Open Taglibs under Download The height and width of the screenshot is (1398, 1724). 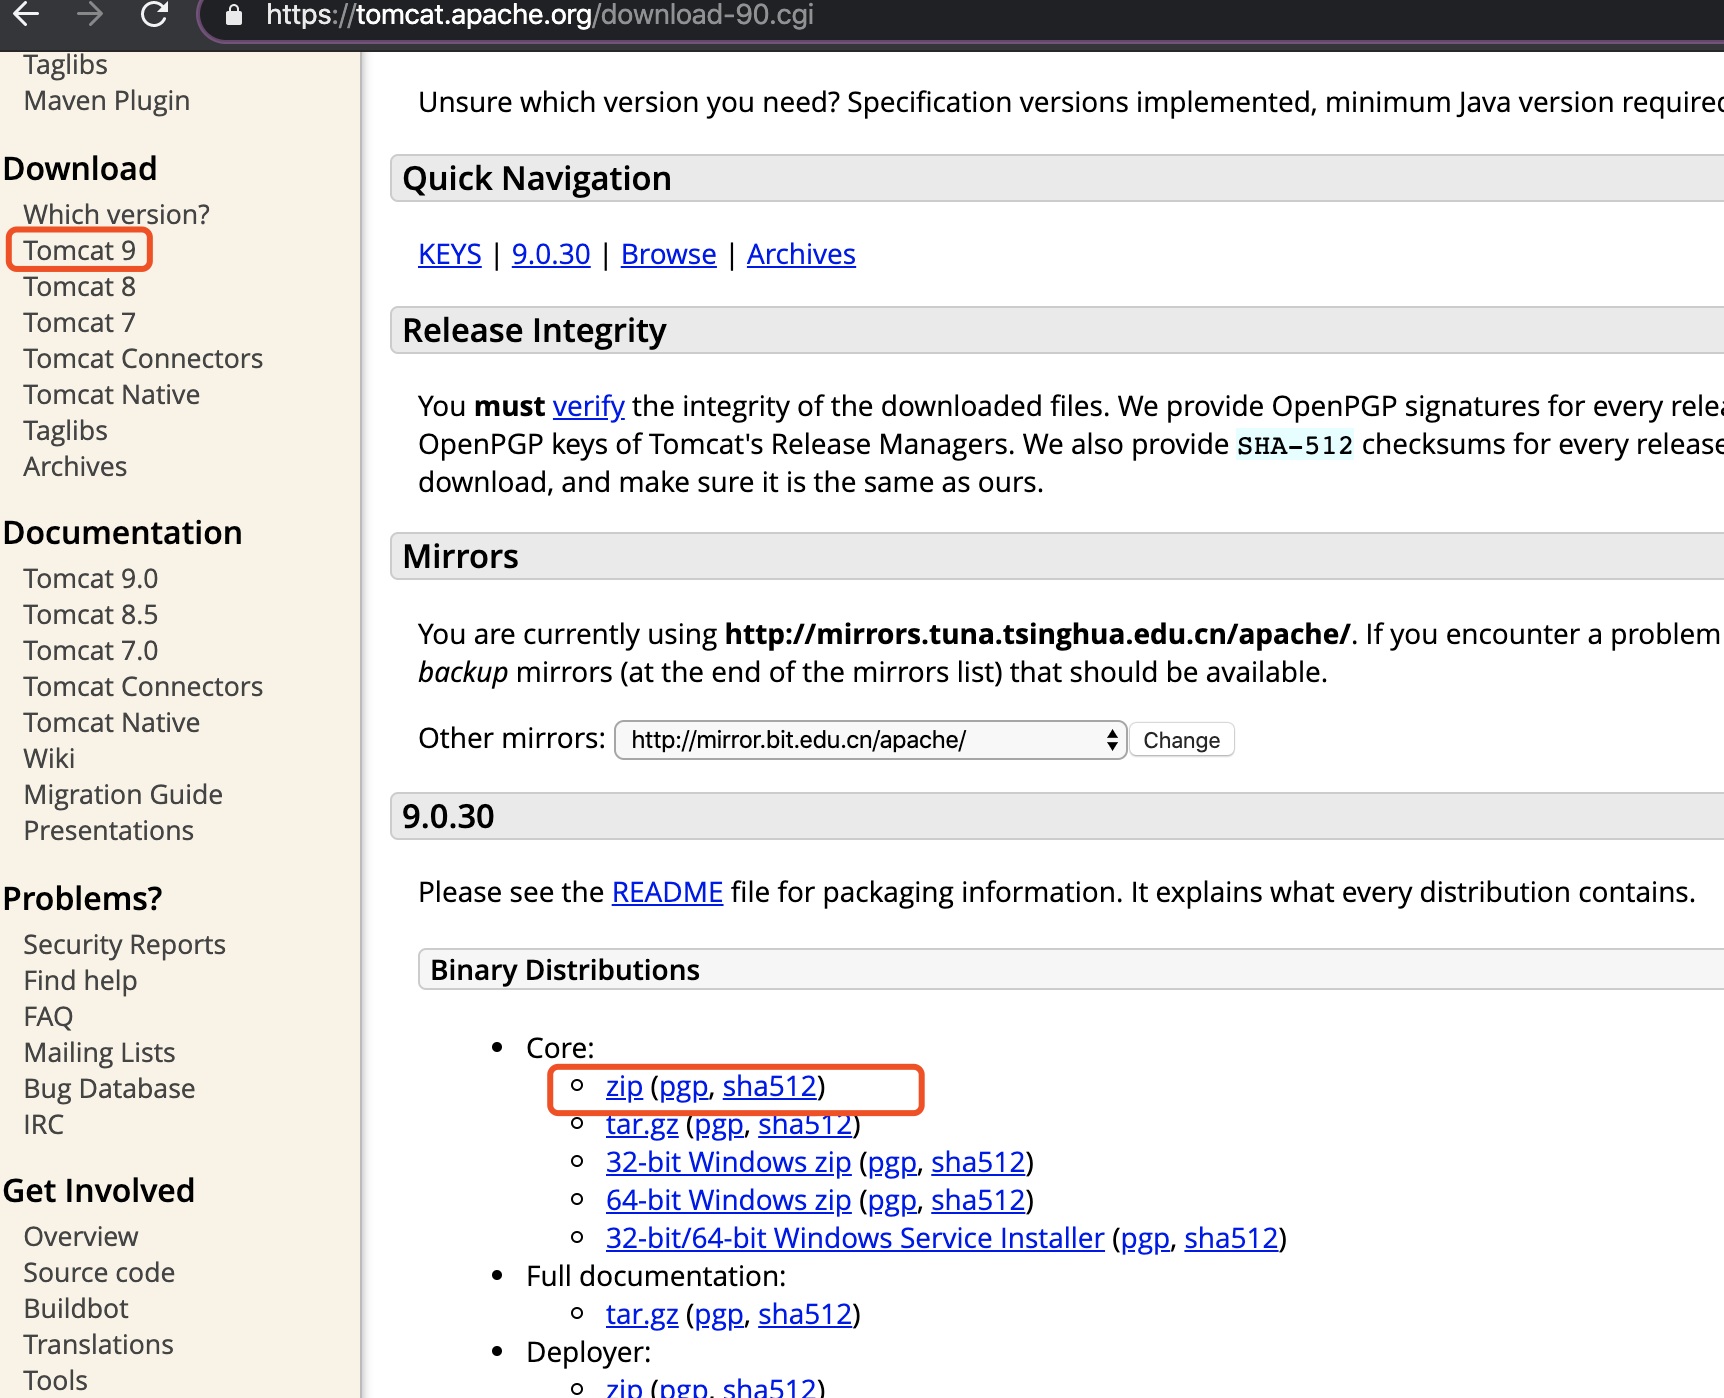65,430
